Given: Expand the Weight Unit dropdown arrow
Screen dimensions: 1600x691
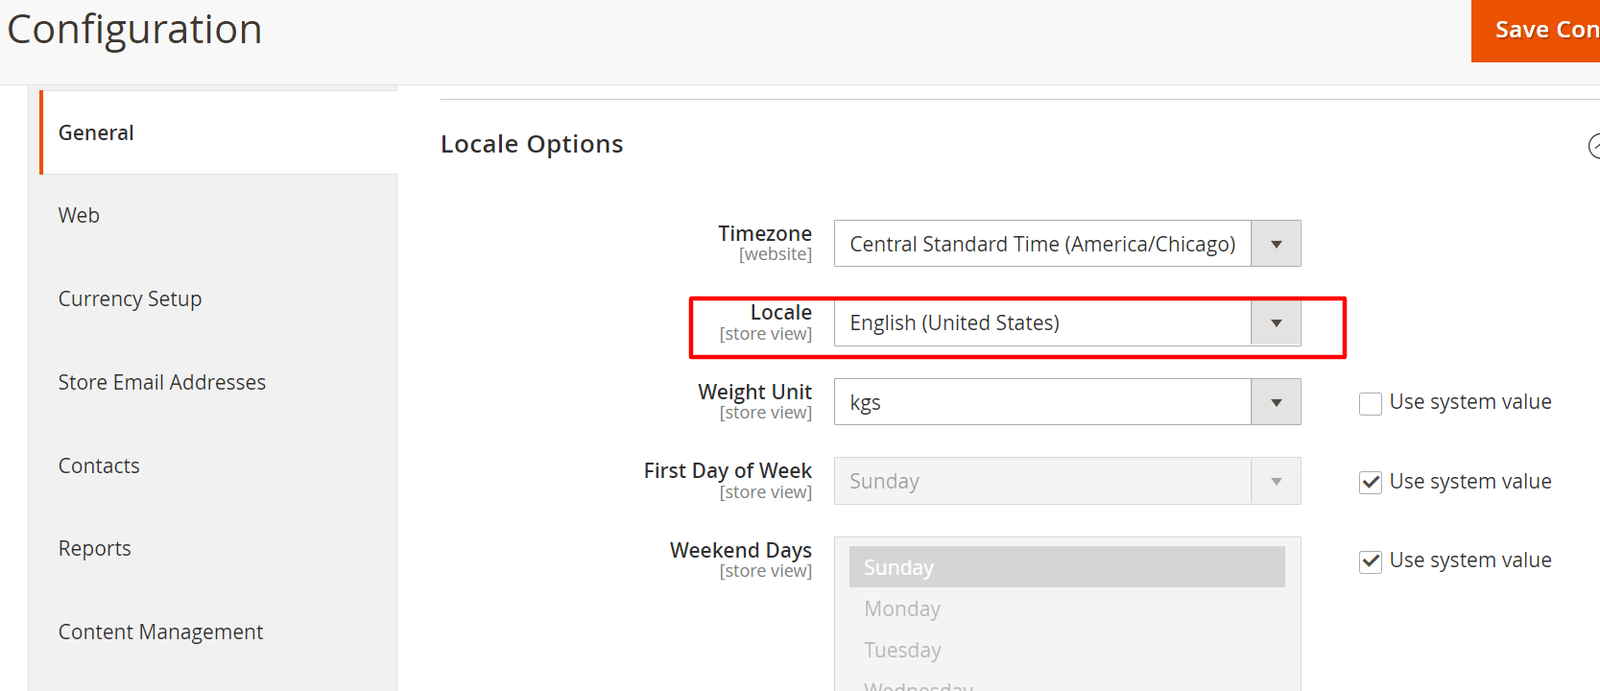Looking at the screenshot, I should [x=1276, y=402].
